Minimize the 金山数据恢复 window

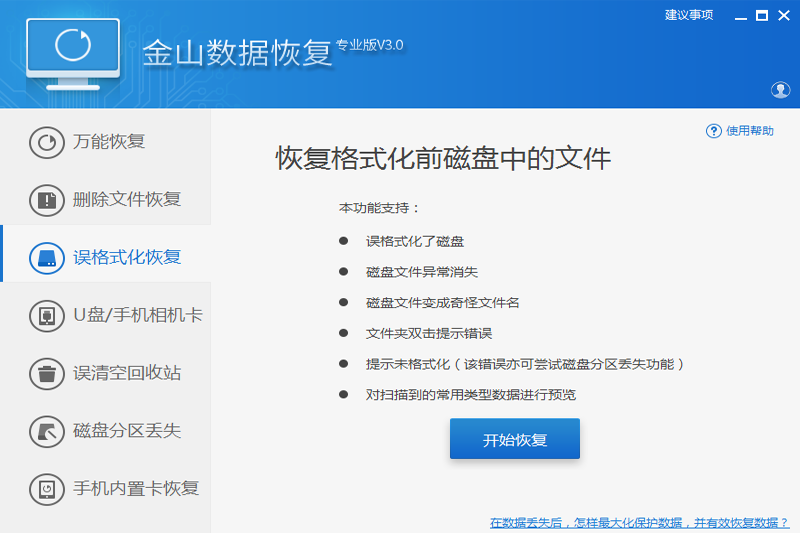pyautogui.click(x=740, y=16)
